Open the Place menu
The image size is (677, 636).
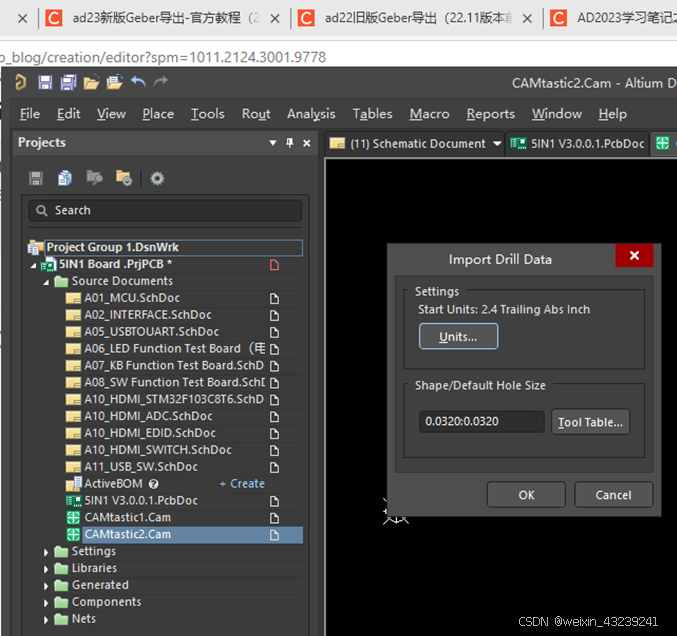[158, 114]
